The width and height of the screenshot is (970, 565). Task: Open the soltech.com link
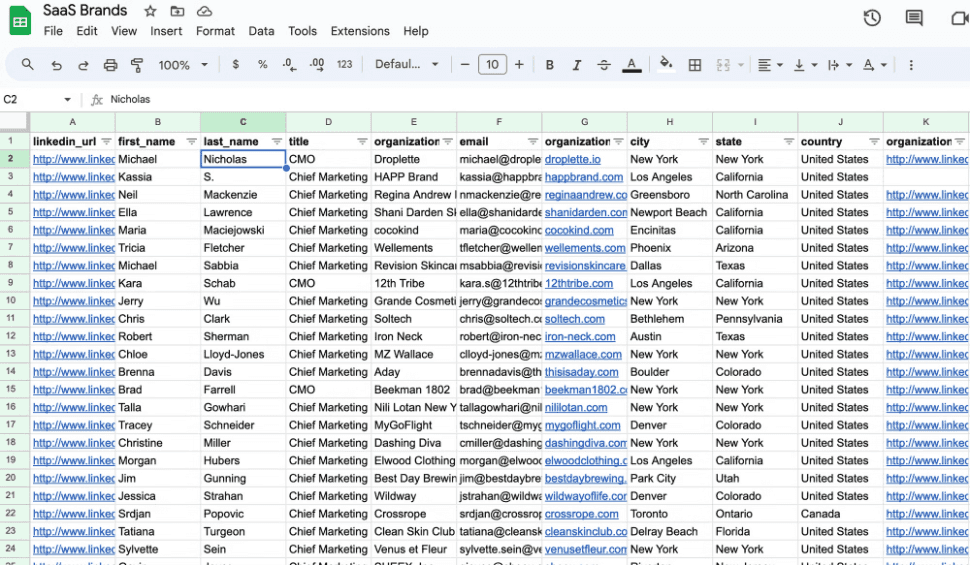(575, 319)
